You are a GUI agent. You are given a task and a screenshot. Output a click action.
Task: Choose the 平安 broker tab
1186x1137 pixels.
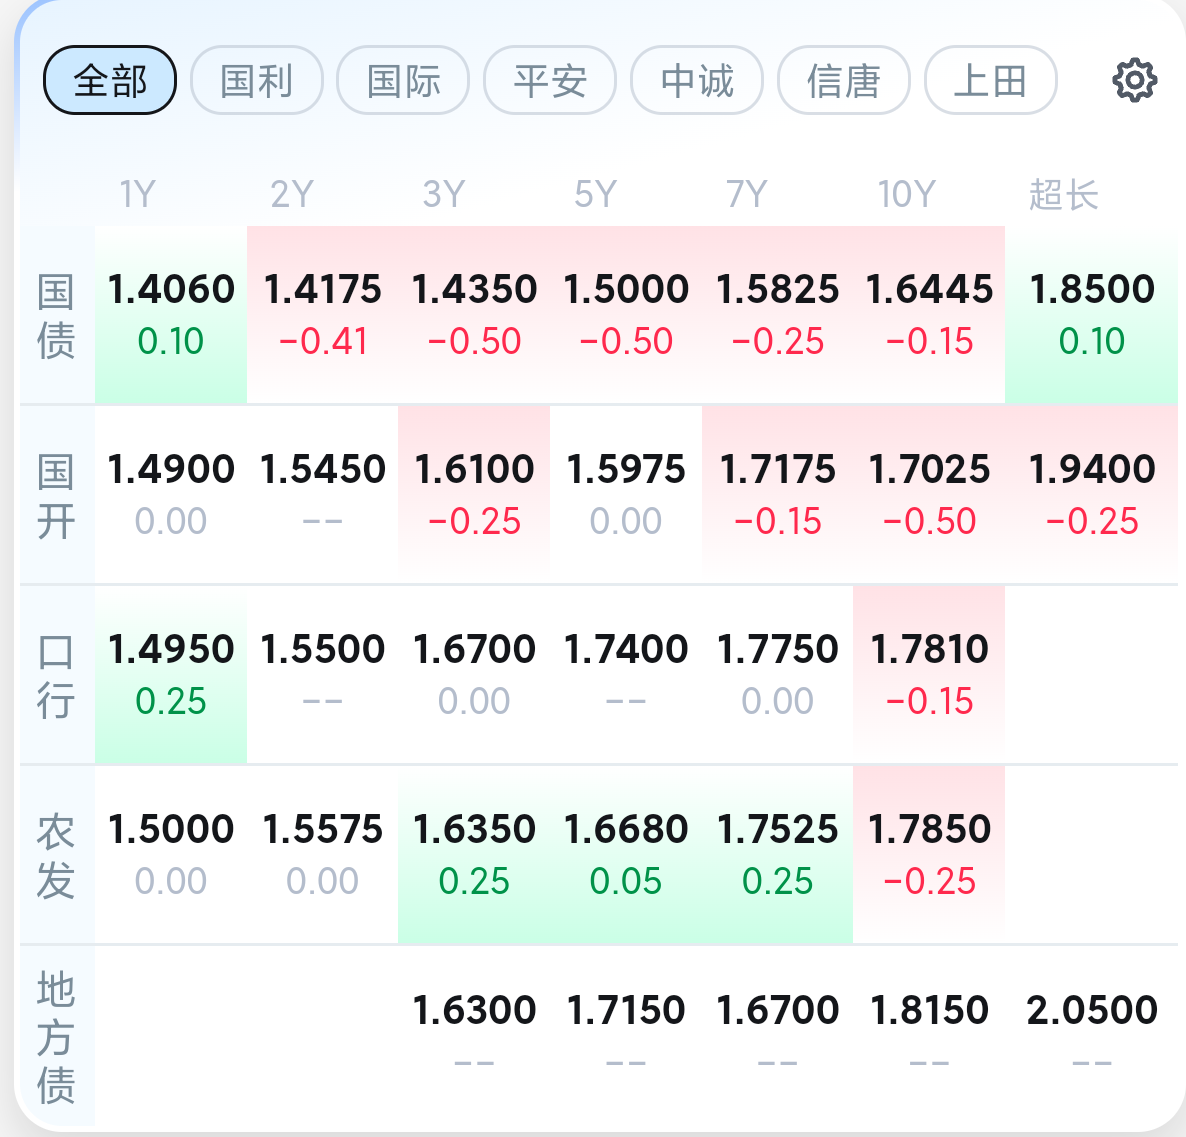click(x=550, y=80)
